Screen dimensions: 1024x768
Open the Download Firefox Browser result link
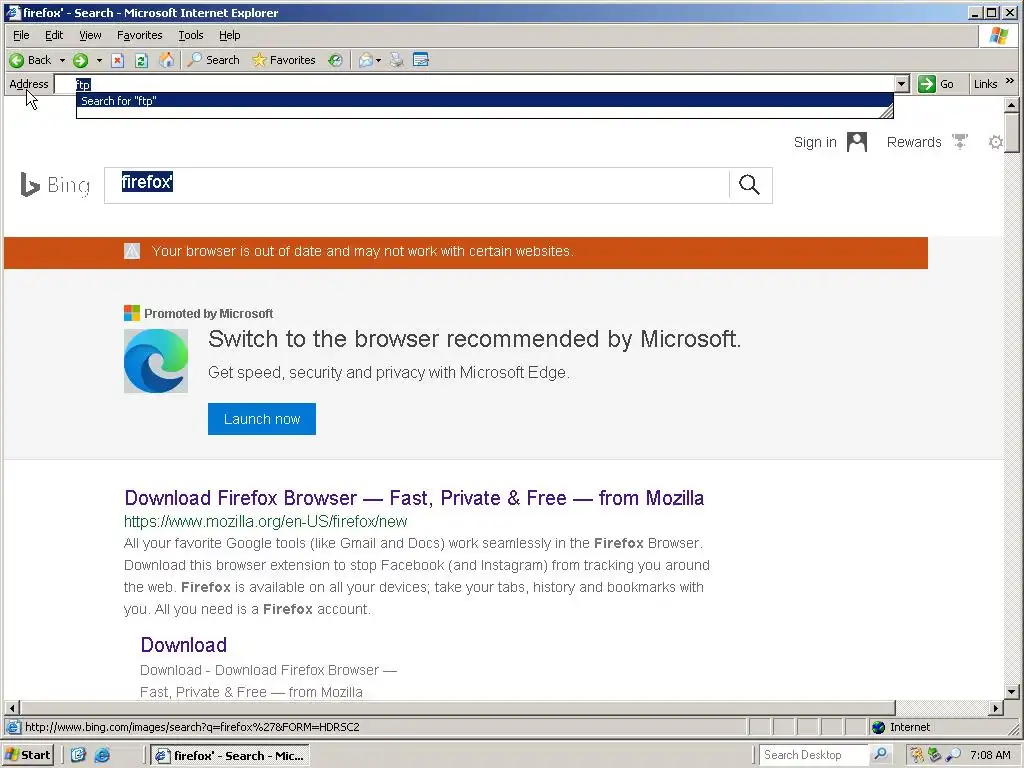(x=414, y=498)
